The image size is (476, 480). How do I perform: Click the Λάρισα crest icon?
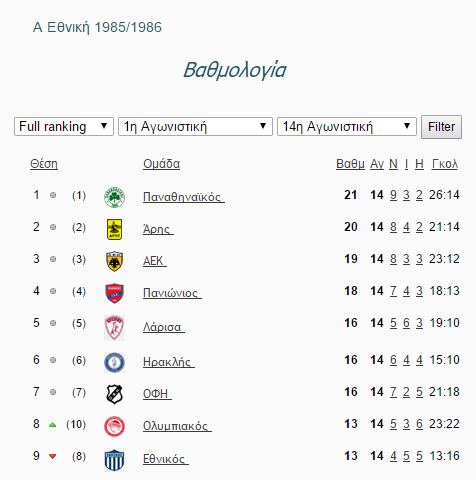(114, 328)
